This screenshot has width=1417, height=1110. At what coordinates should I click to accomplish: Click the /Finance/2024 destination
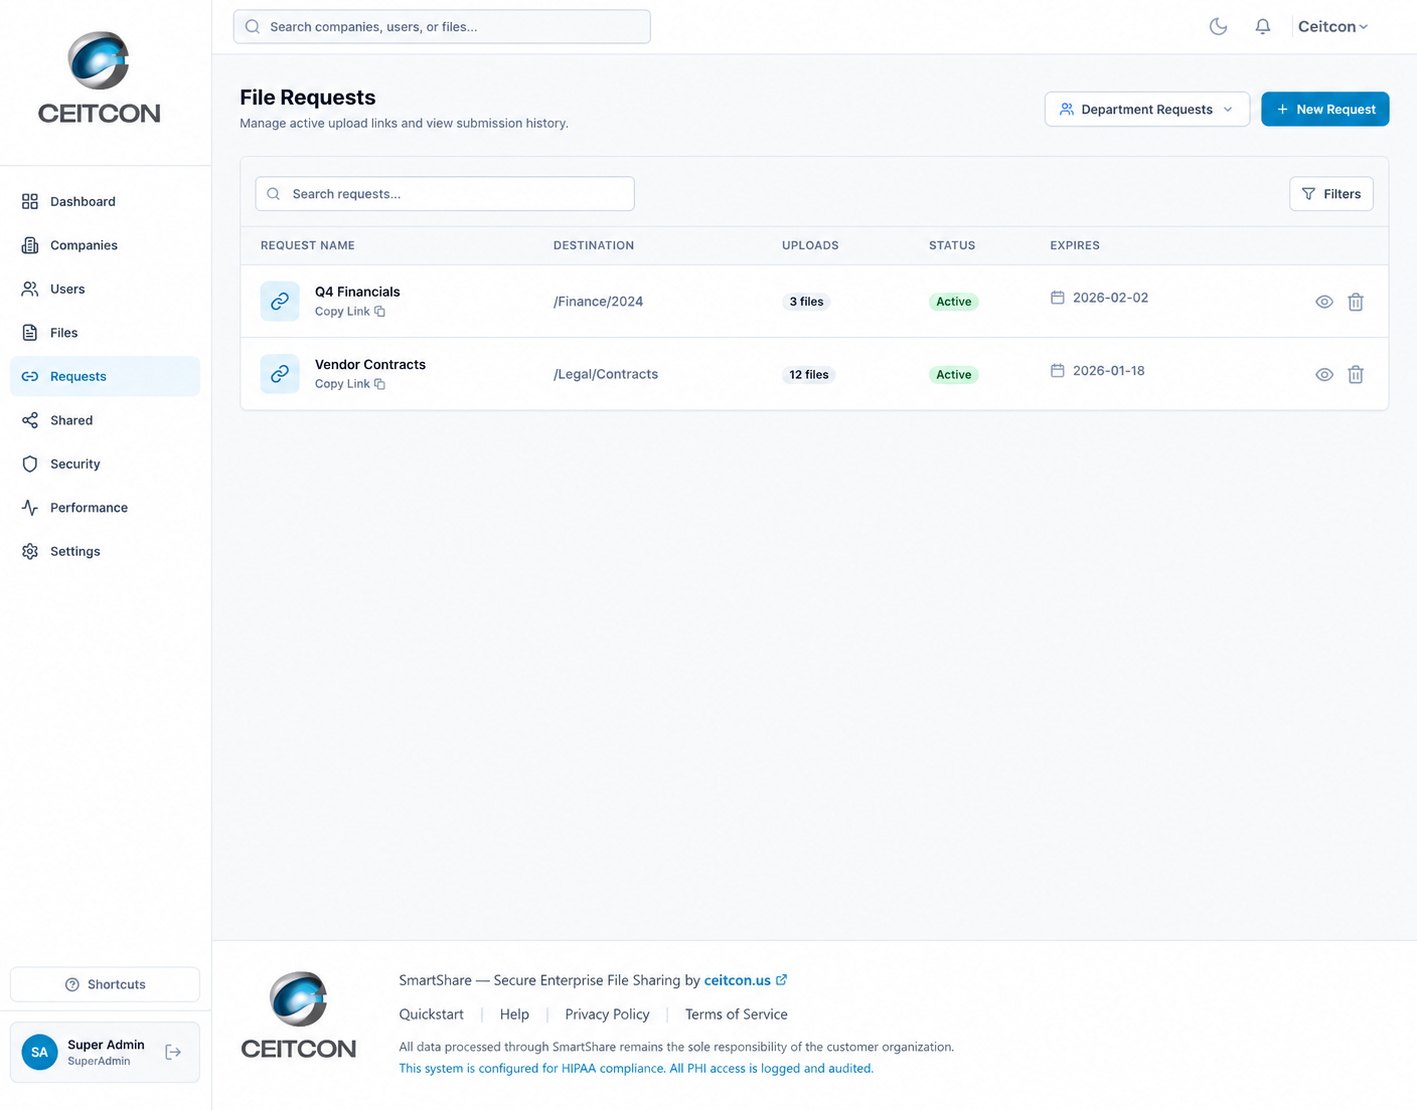click(598, 302)
